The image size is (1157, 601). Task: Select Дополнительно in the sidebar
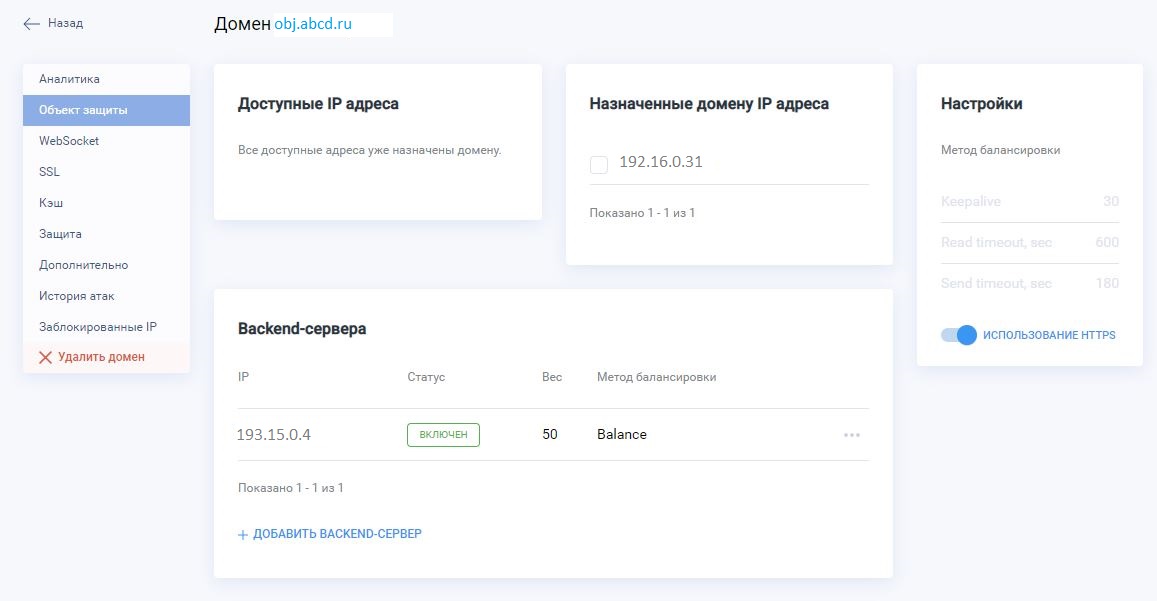[83, 265]
